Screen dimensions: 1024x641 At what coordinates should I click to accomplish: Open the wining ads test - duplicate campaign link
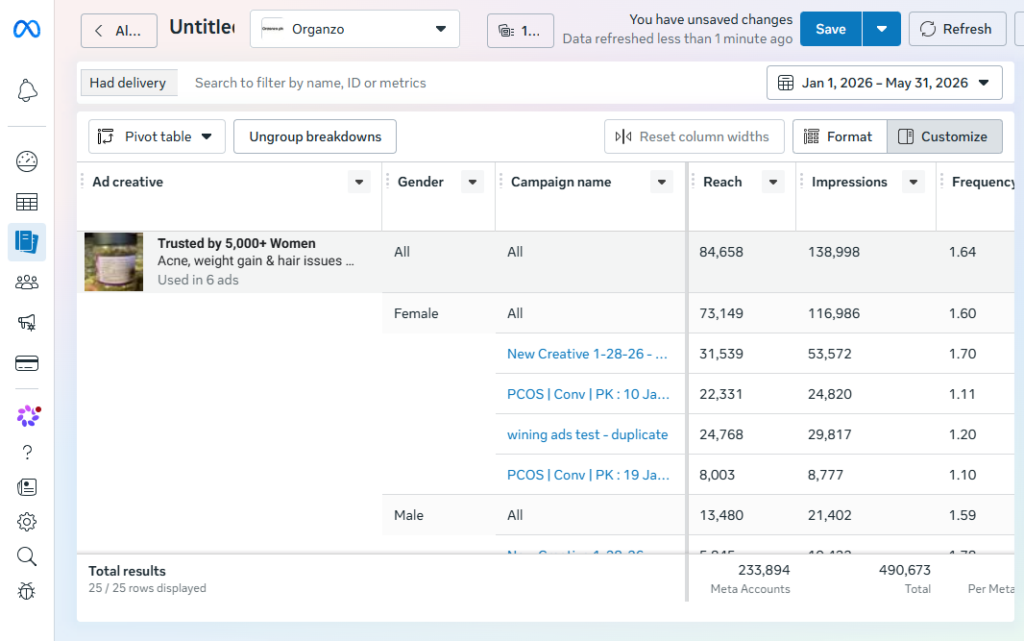tap(587, 434)
